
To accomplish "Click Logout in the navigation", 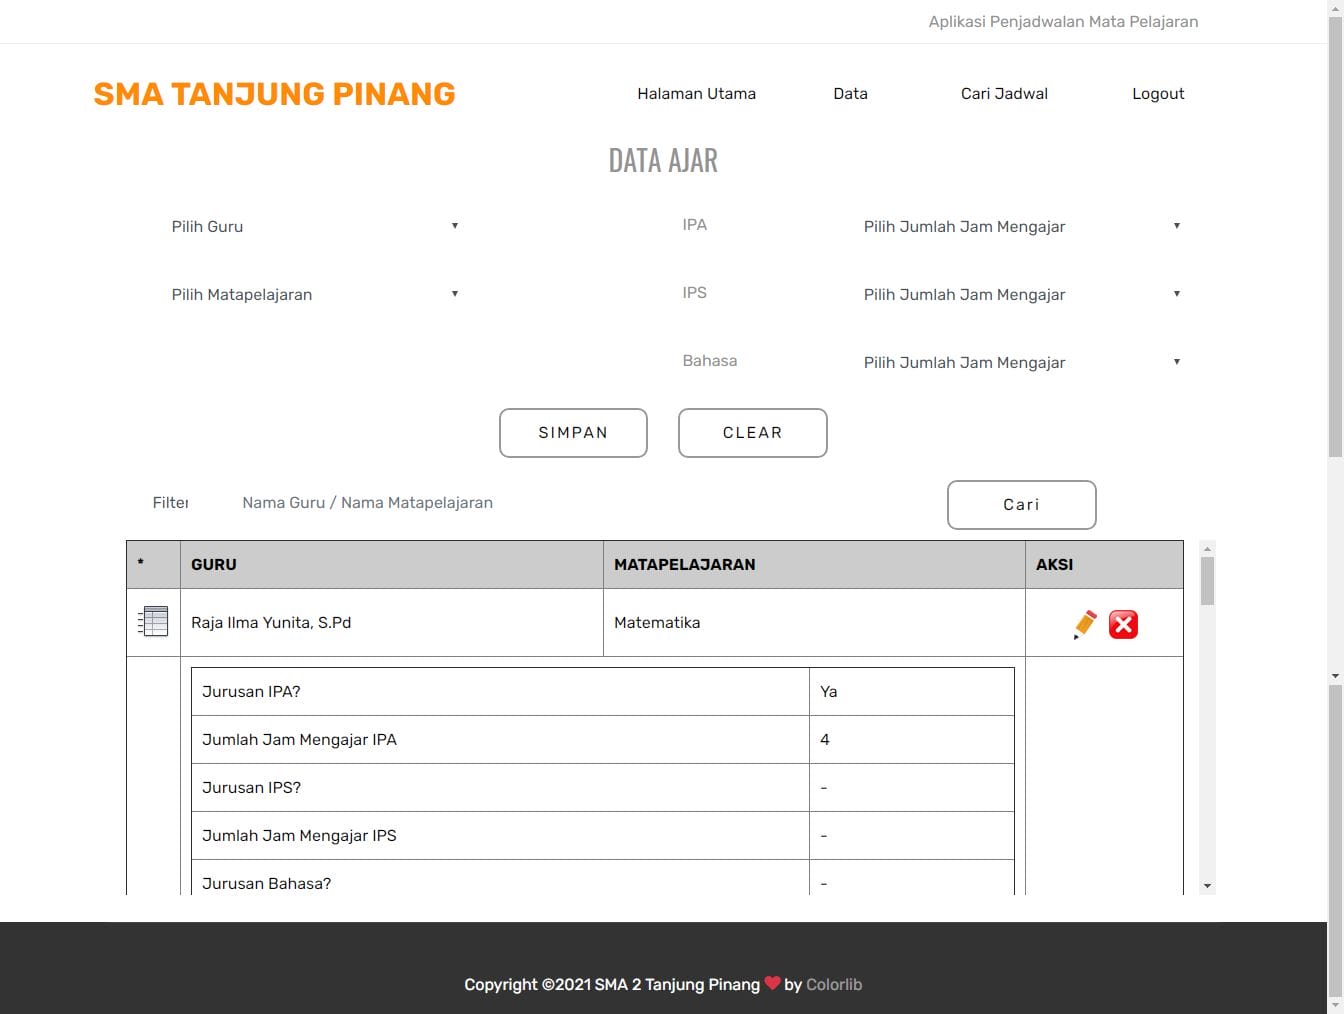I will [1158, 94].
